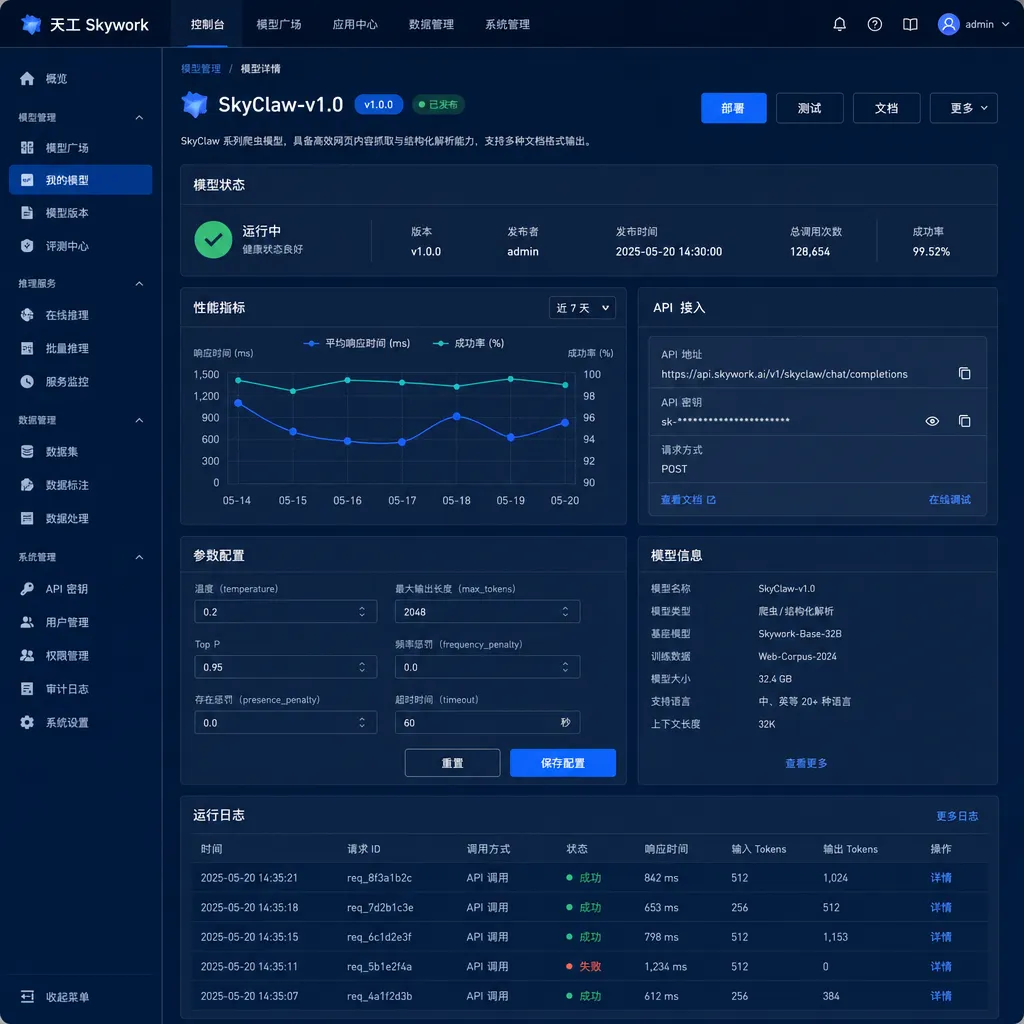1024x1024 pixels.
Task: Click the 05-18 response time data point
Action: 456,416
